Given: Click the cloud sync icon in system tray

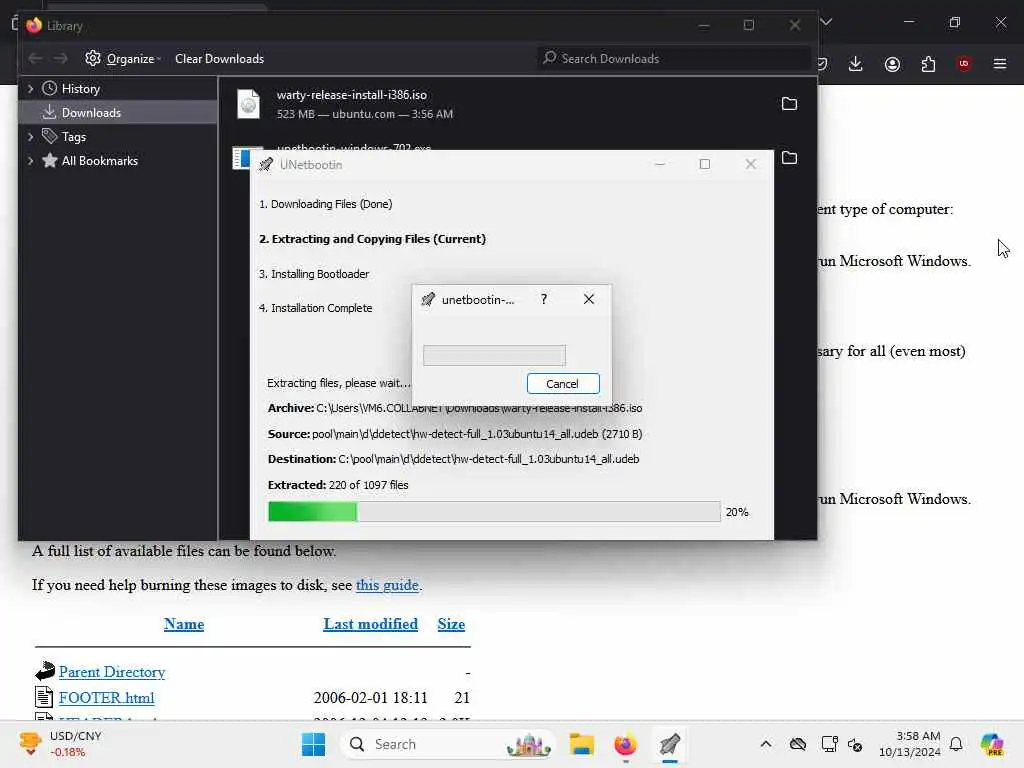Looking at the screenshot, I should click(798, 744).
